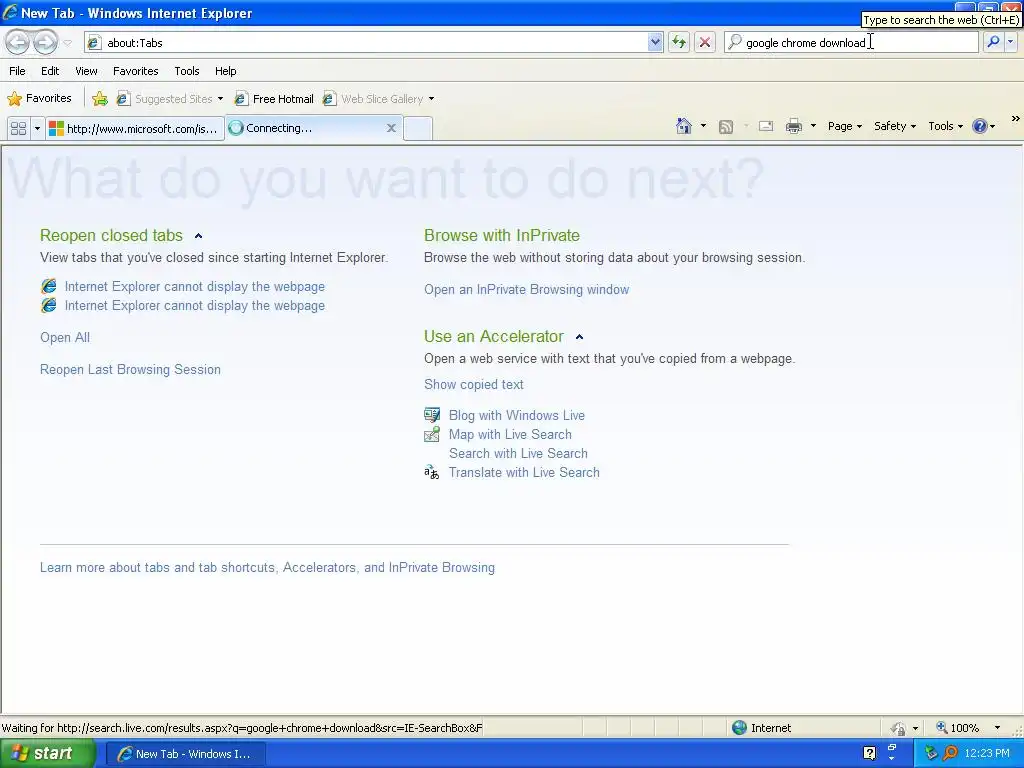Click the Back navigation arrow

18,42
